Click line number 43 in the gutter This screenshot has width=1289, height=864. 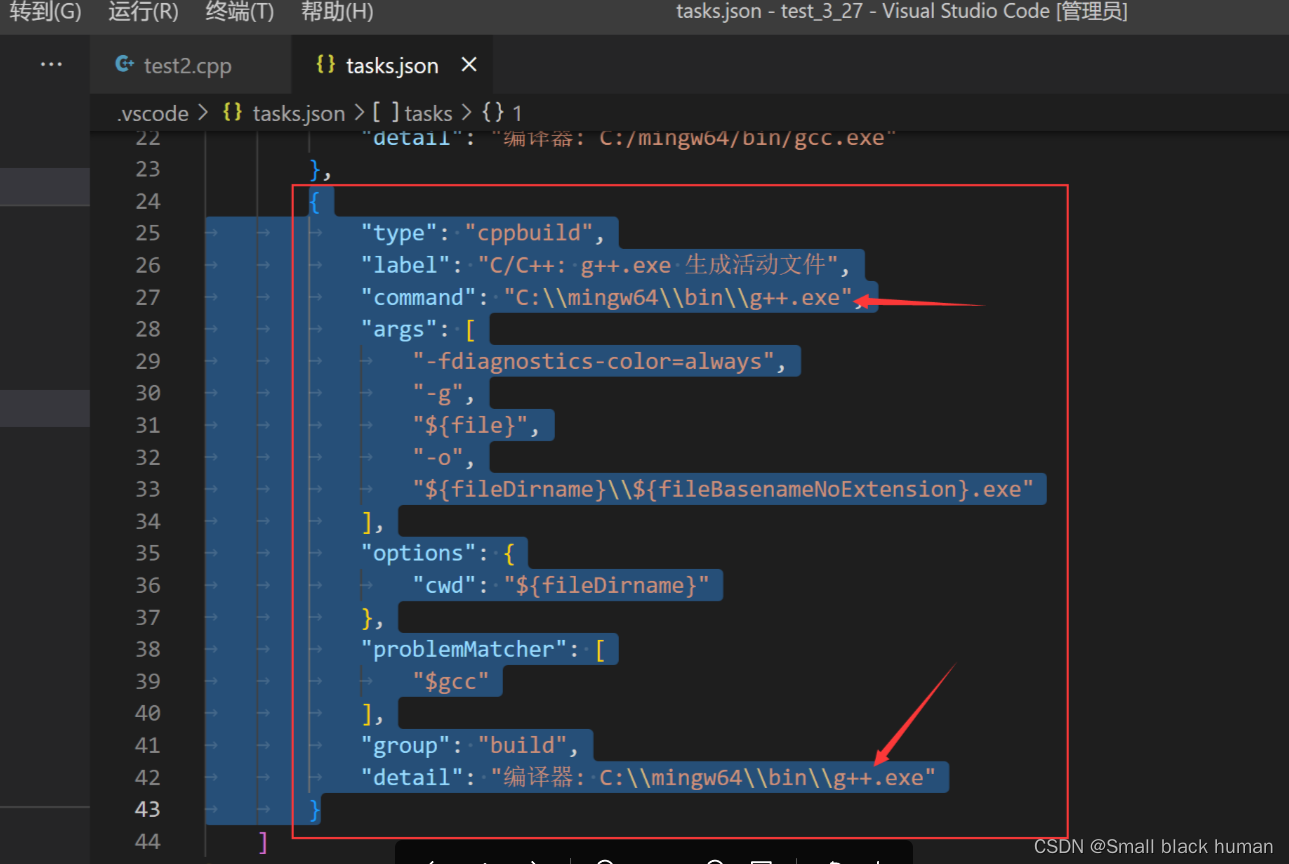147,809
